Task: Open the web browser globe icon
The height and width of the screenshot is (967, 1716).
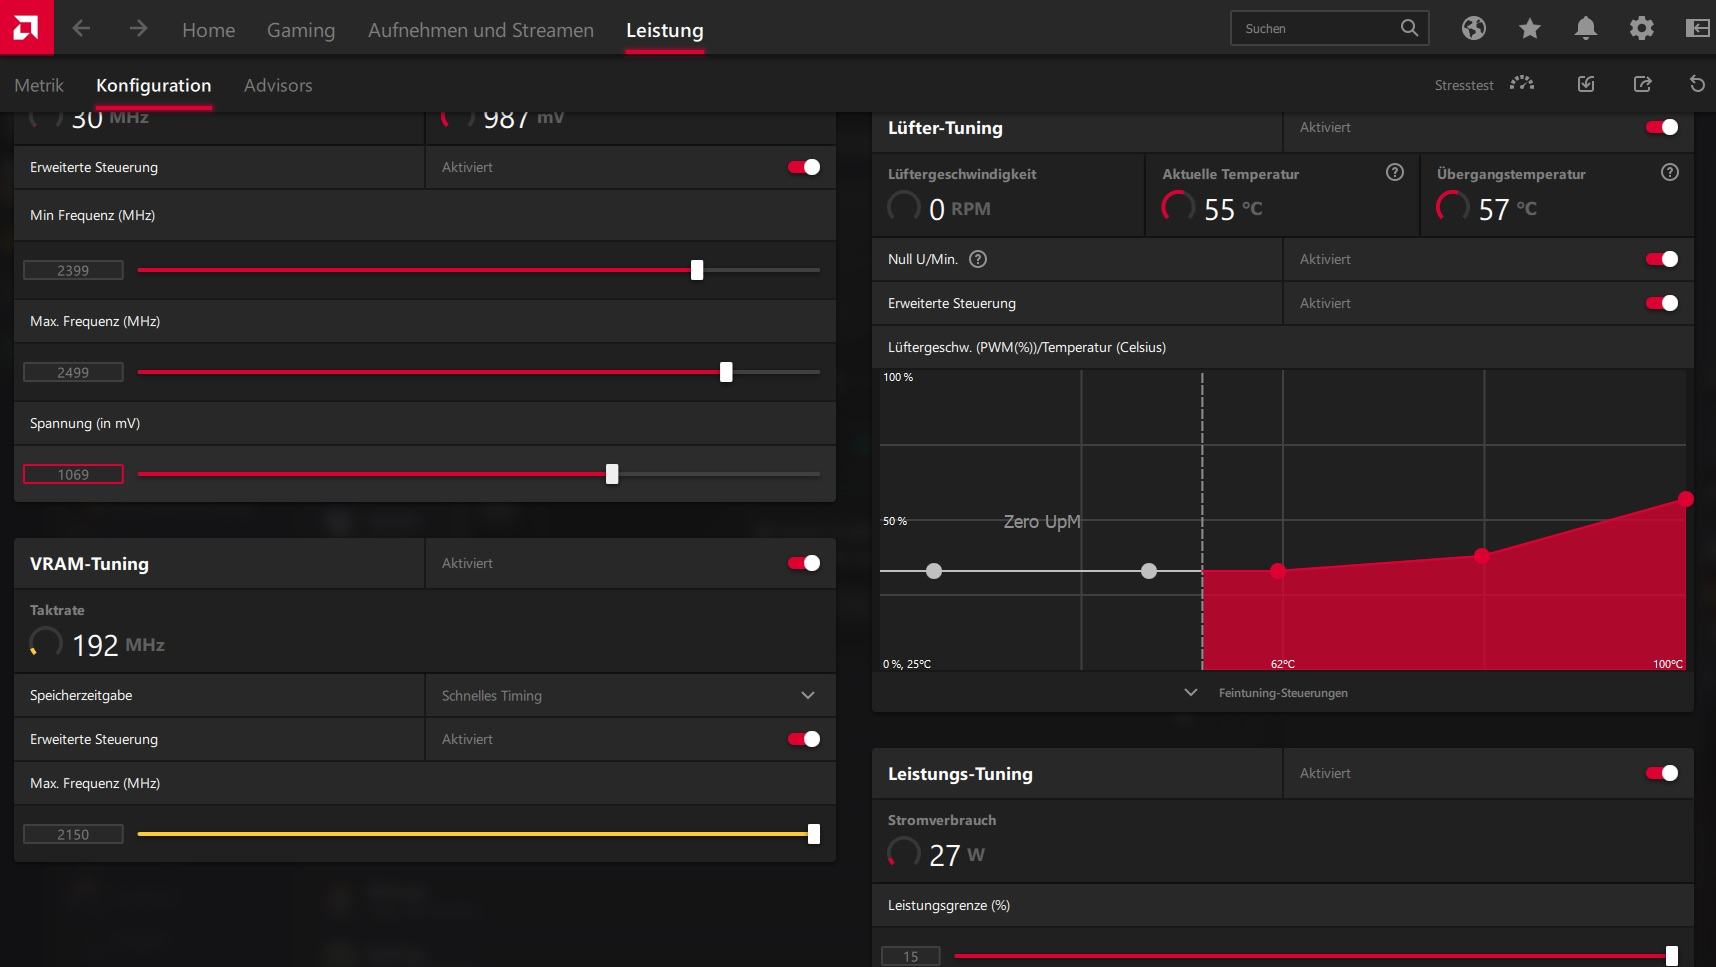Action: (1473, 29)
